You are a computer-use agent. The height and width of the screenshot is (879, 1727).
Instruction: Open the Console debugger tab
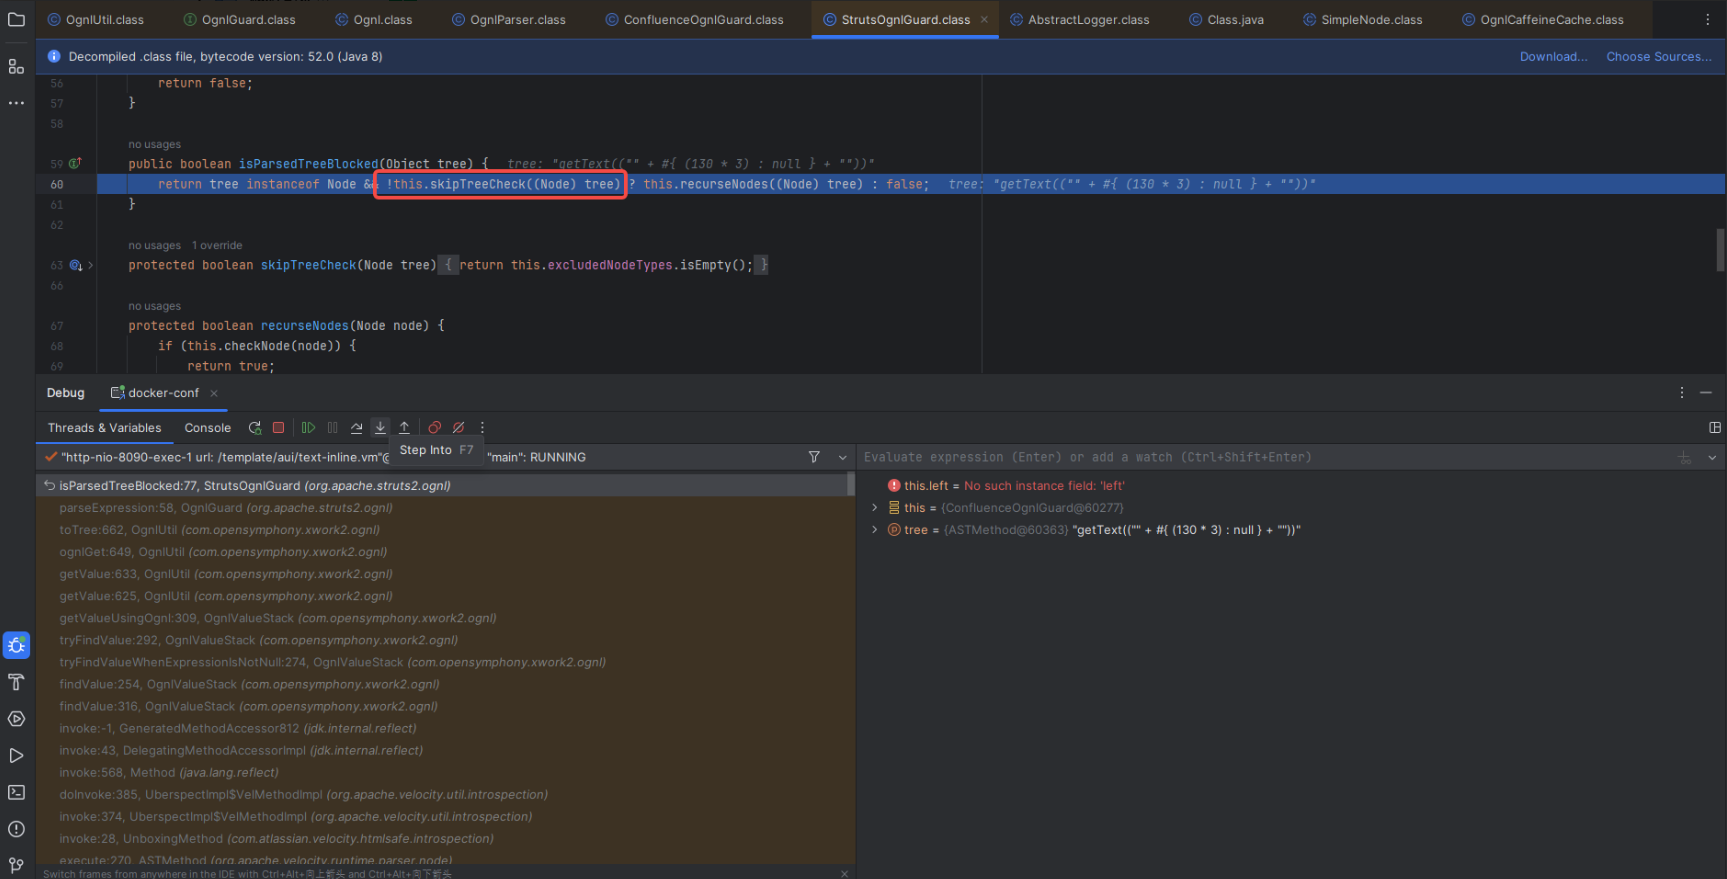point(208,428)
